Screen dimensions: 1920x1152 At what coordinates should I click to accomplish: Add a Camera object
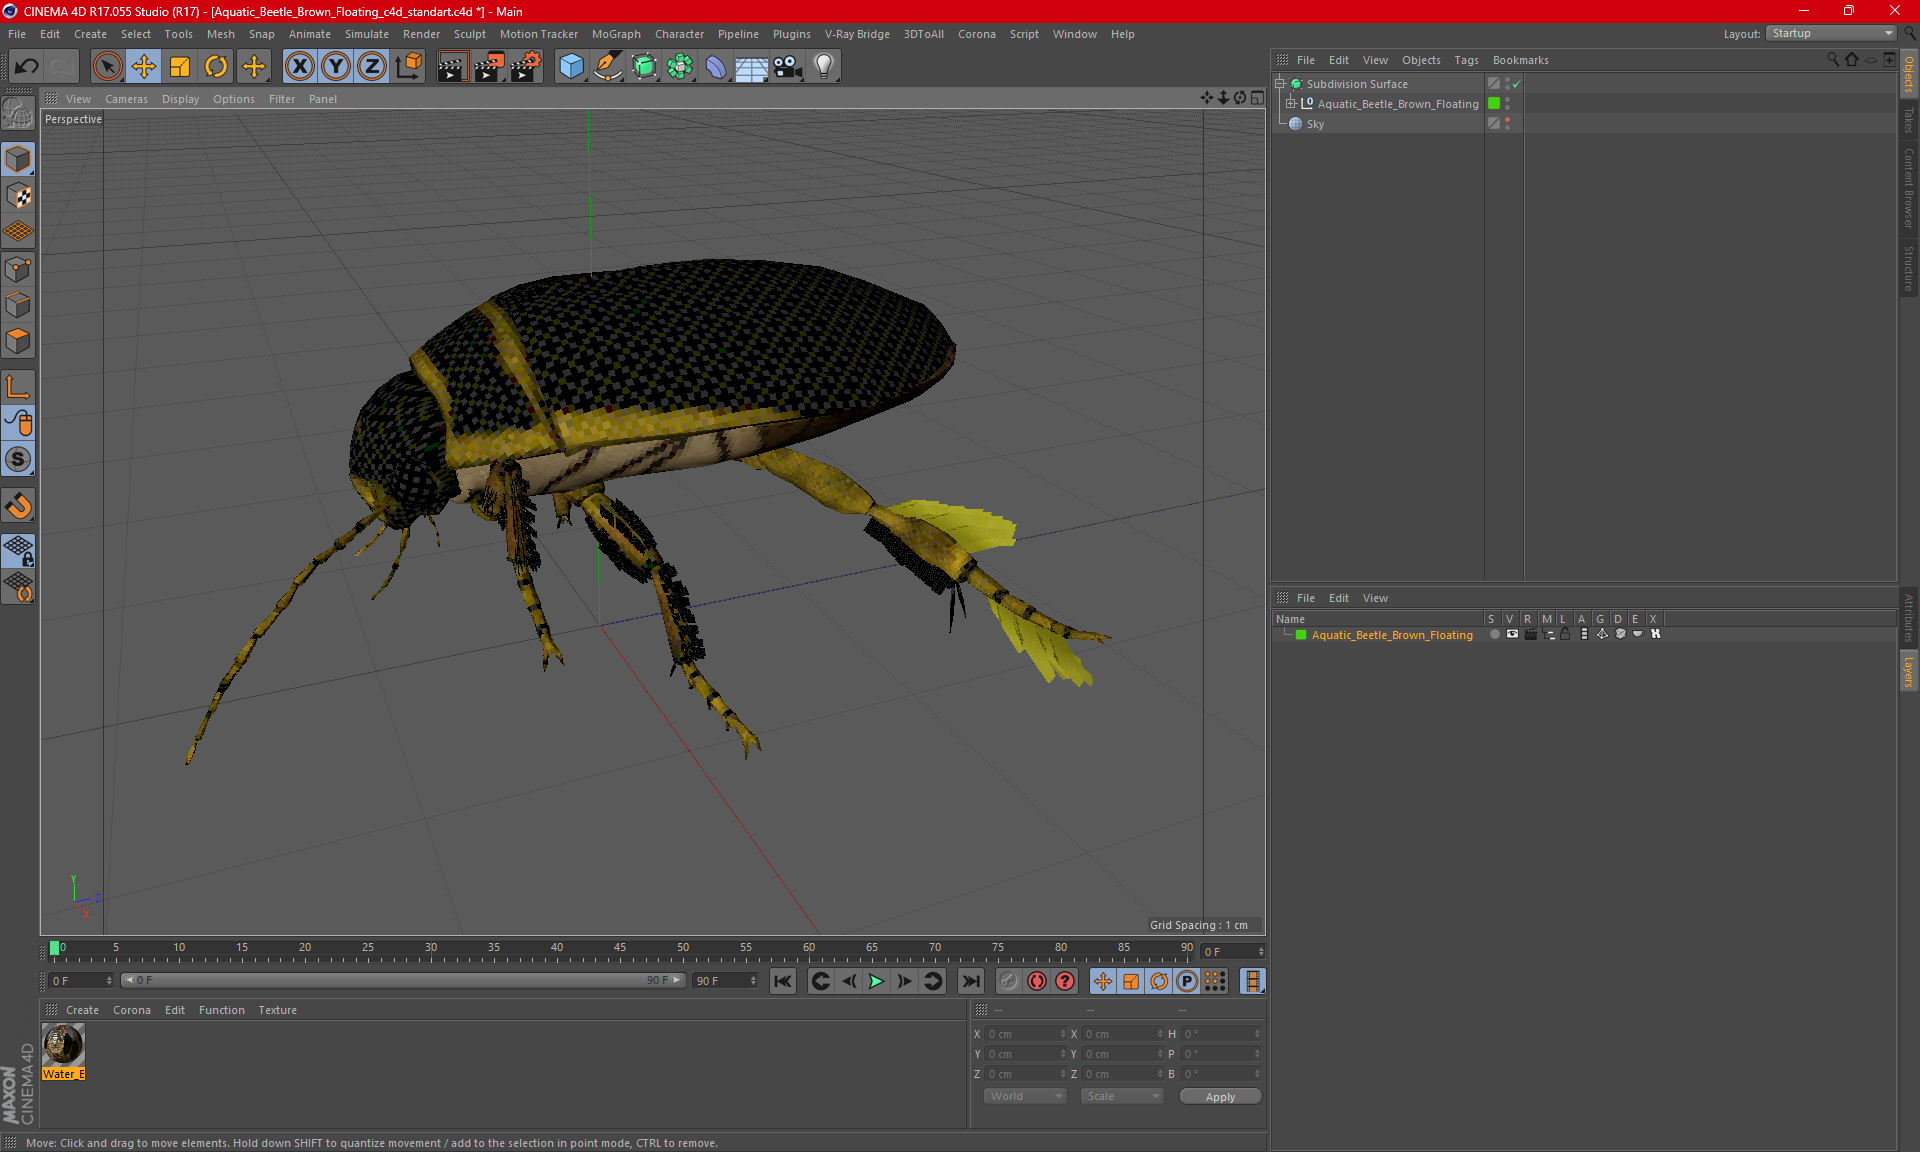tap(788, 67)
